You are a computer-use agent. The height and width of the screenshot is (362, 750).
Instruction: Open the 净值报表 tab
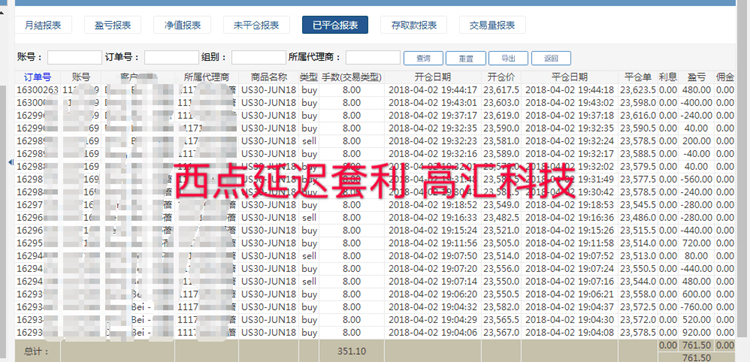click(x=182, y=25)
